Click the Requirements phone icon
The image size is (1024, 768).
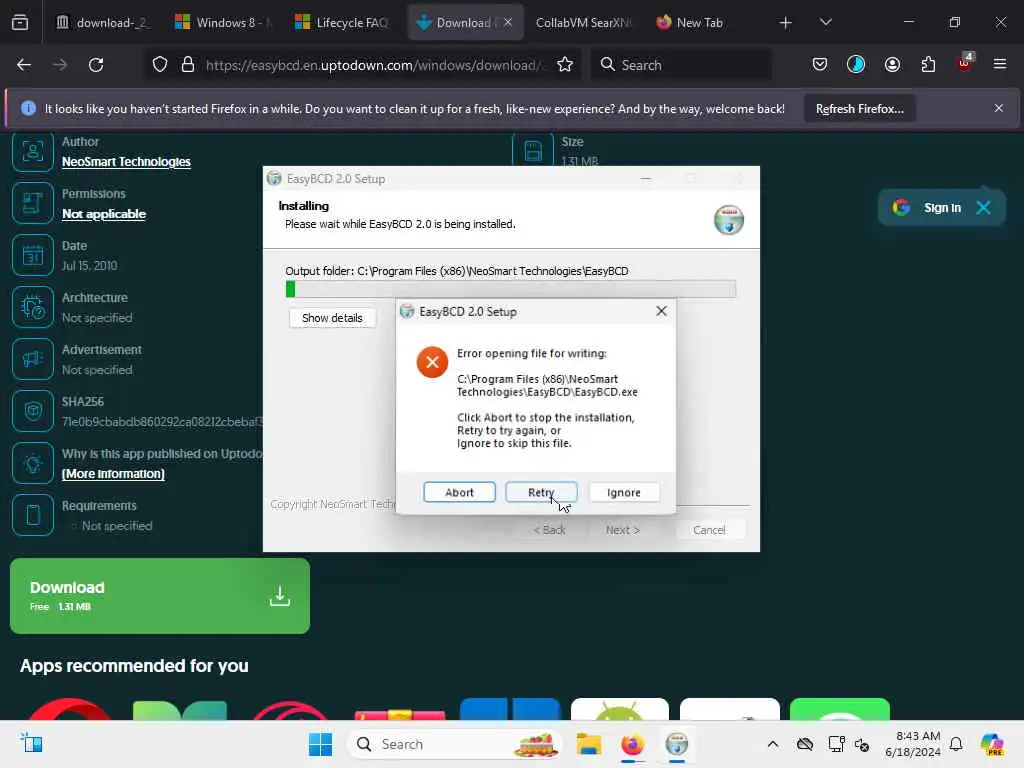(33, 515)
